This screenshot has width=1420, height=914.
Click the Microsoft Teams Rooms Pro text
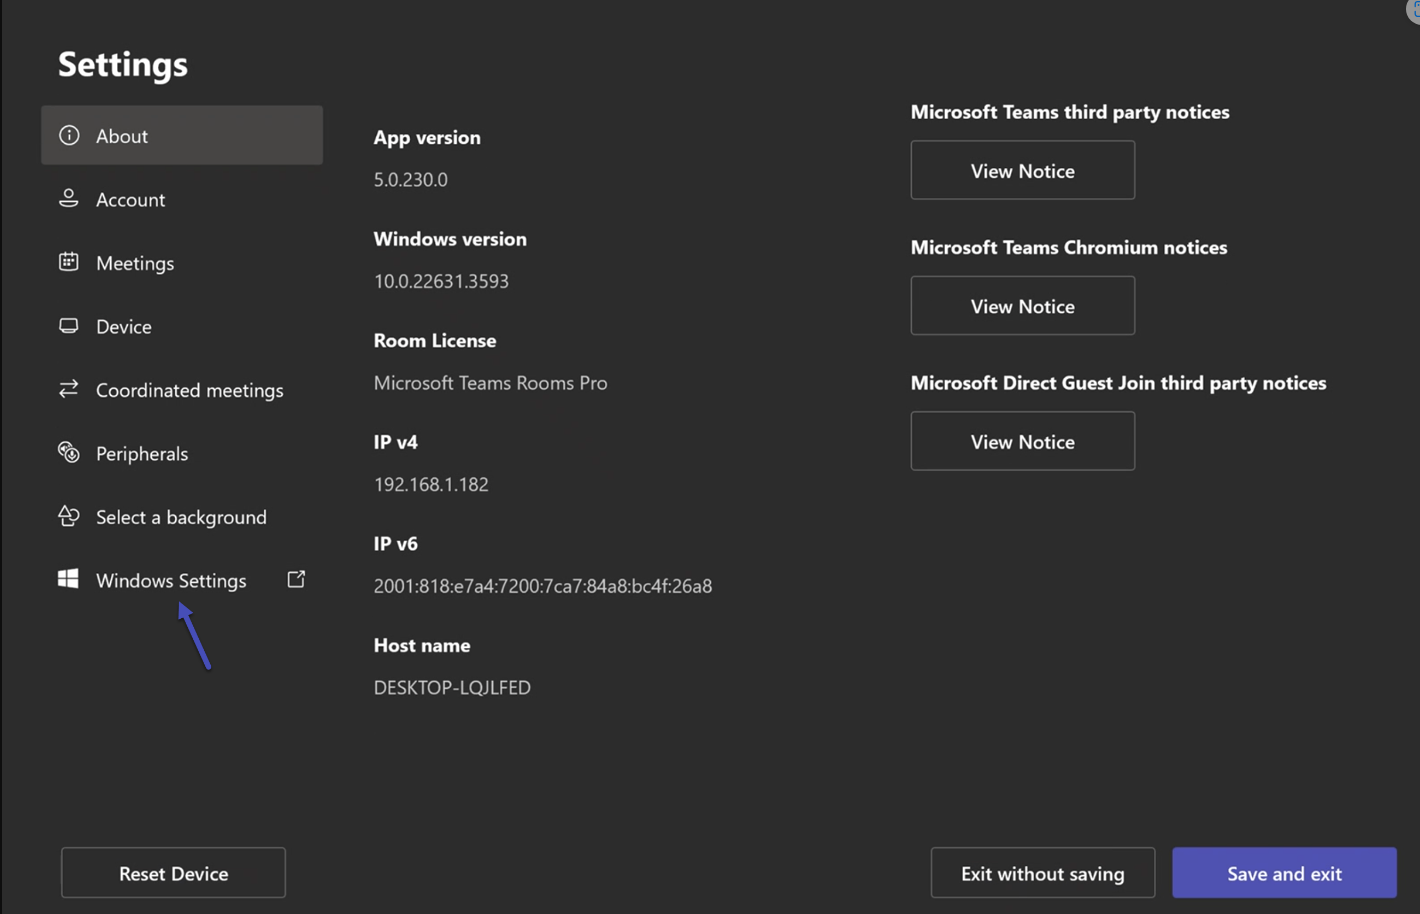[x=490, y=383]
